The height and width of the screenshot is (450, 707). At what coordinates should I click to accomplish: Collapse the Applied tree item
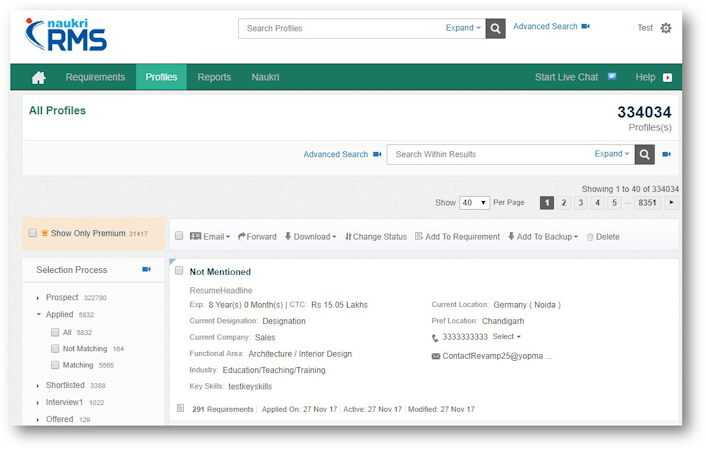pyautogui.click(x=38, y=314)
